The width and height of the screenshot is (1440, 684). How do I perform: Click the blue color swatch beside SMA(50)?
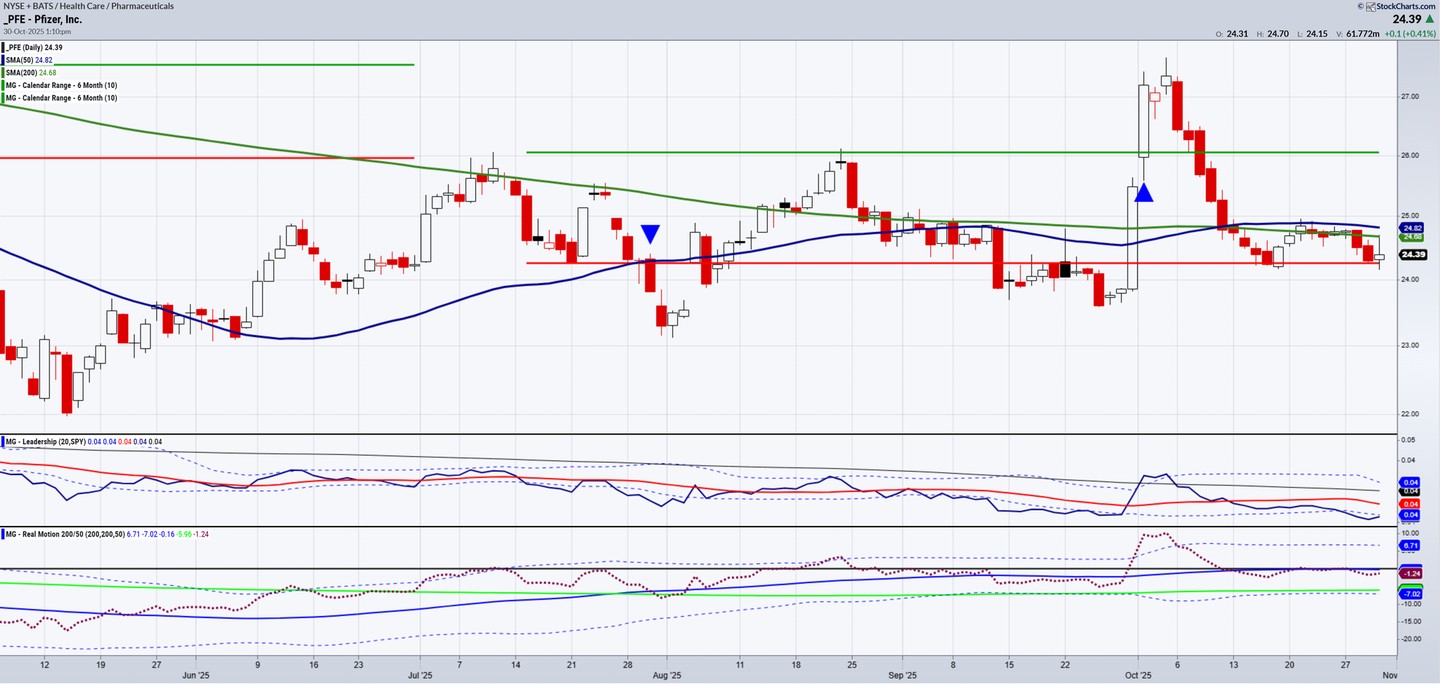[4, 60]
